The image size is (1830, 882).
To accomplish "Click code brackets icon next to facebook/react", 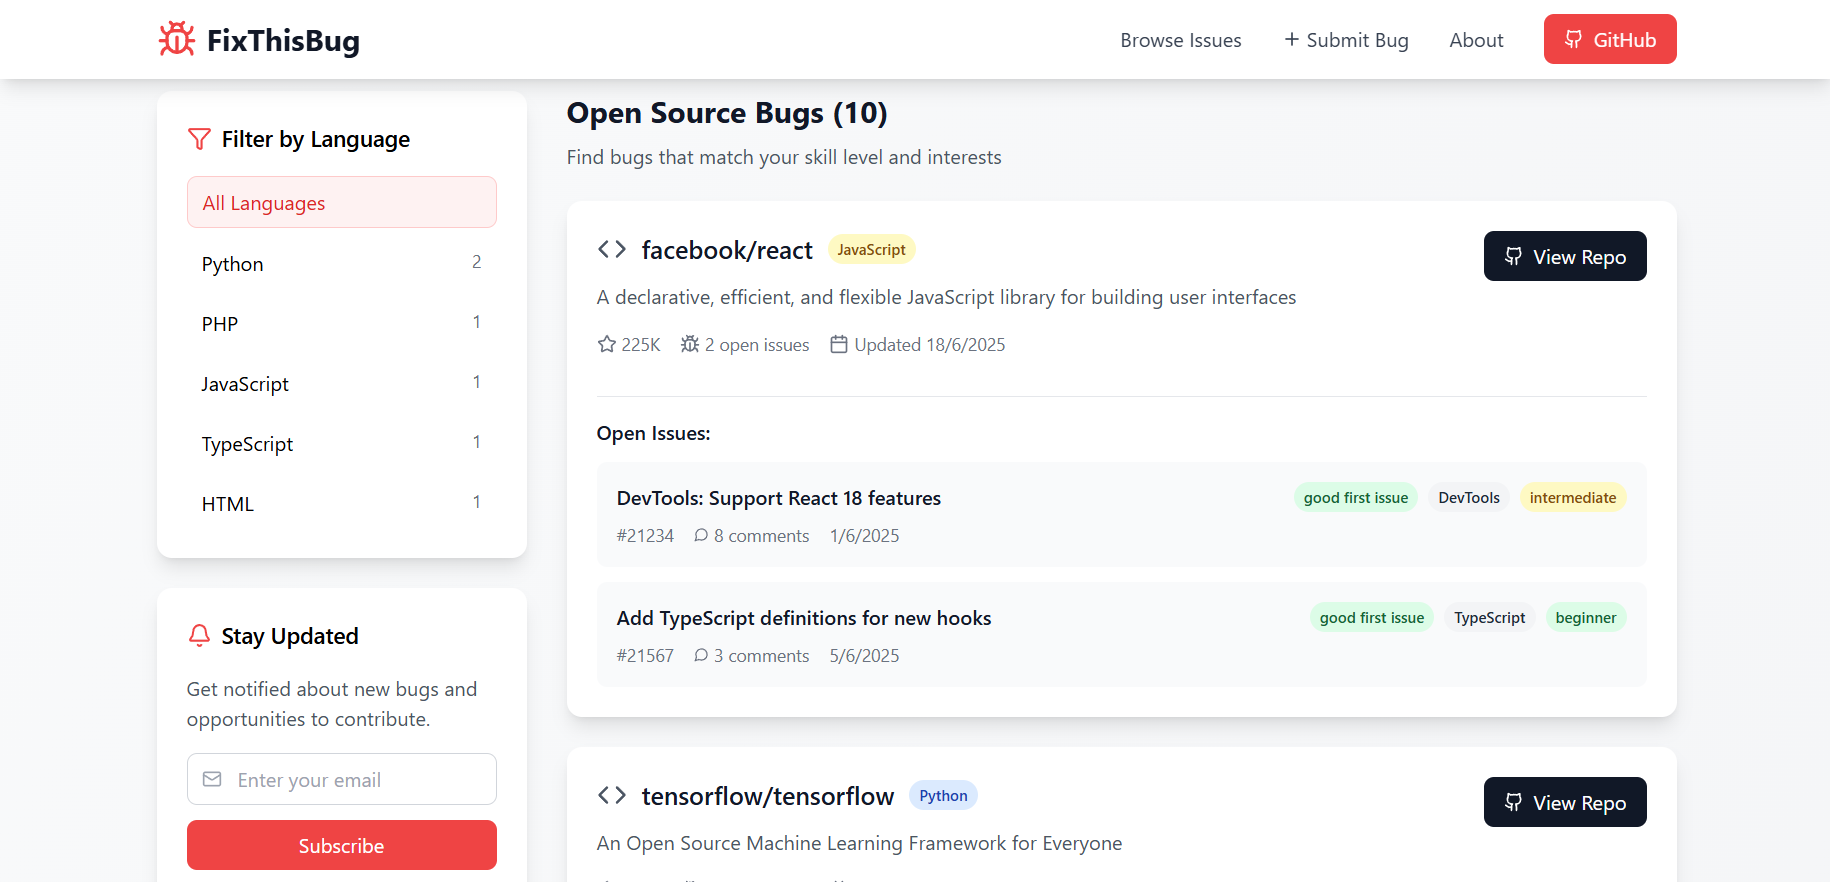I will tap(612, 249).
